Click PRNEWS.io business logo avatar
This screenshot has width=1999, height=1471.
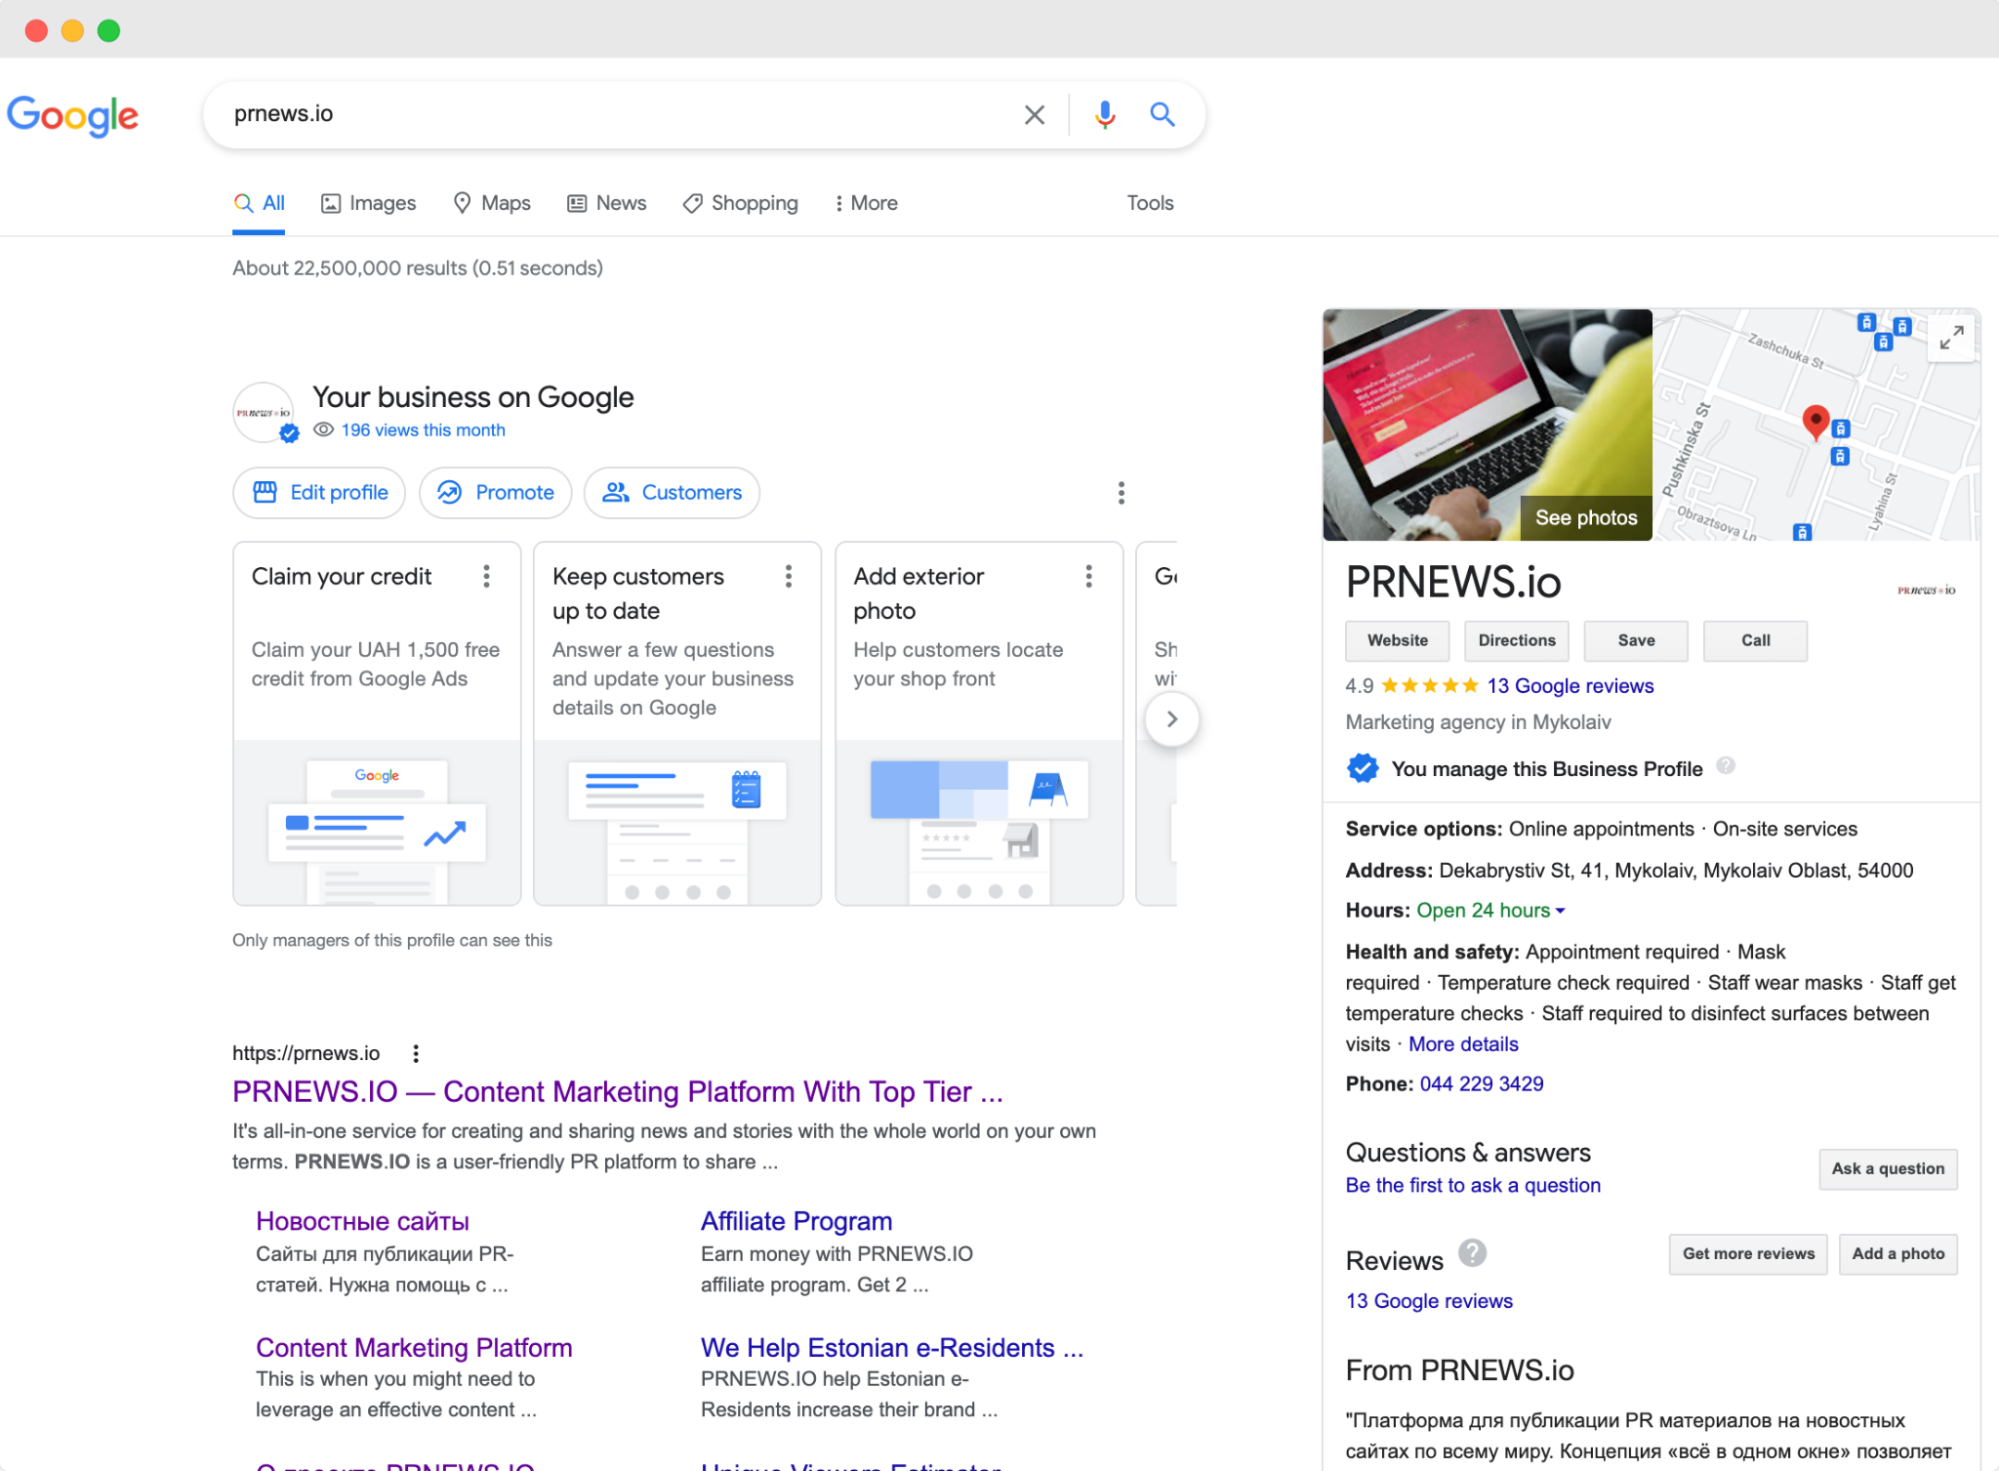(x=263, y=412)
